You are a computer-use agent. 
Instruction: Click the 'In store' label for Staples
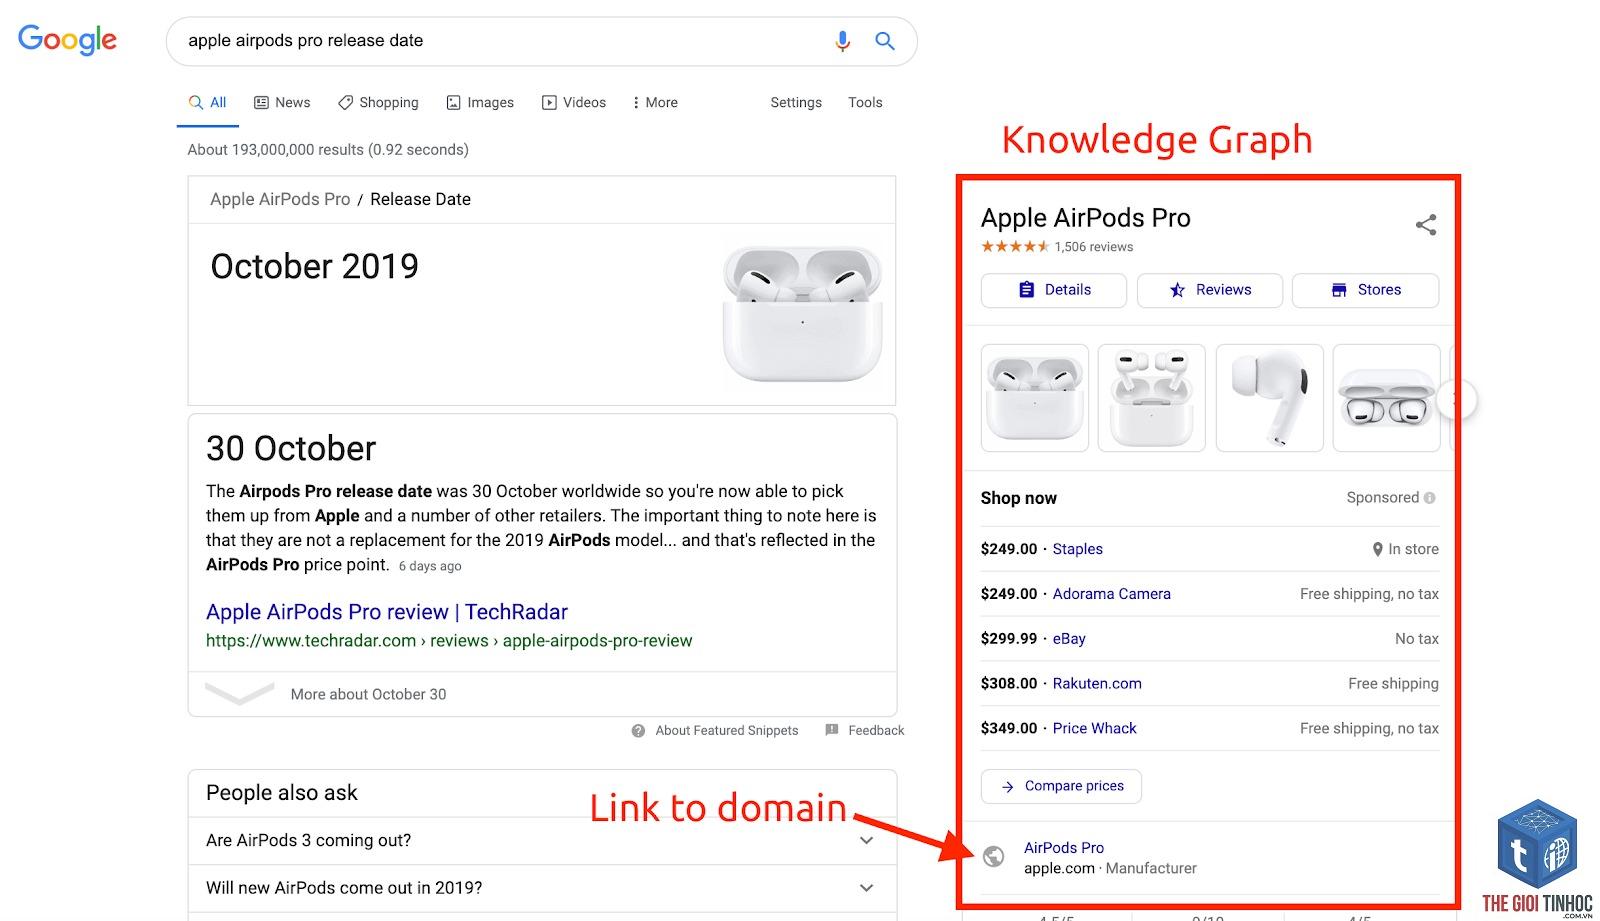click(x=1413, y=549)
